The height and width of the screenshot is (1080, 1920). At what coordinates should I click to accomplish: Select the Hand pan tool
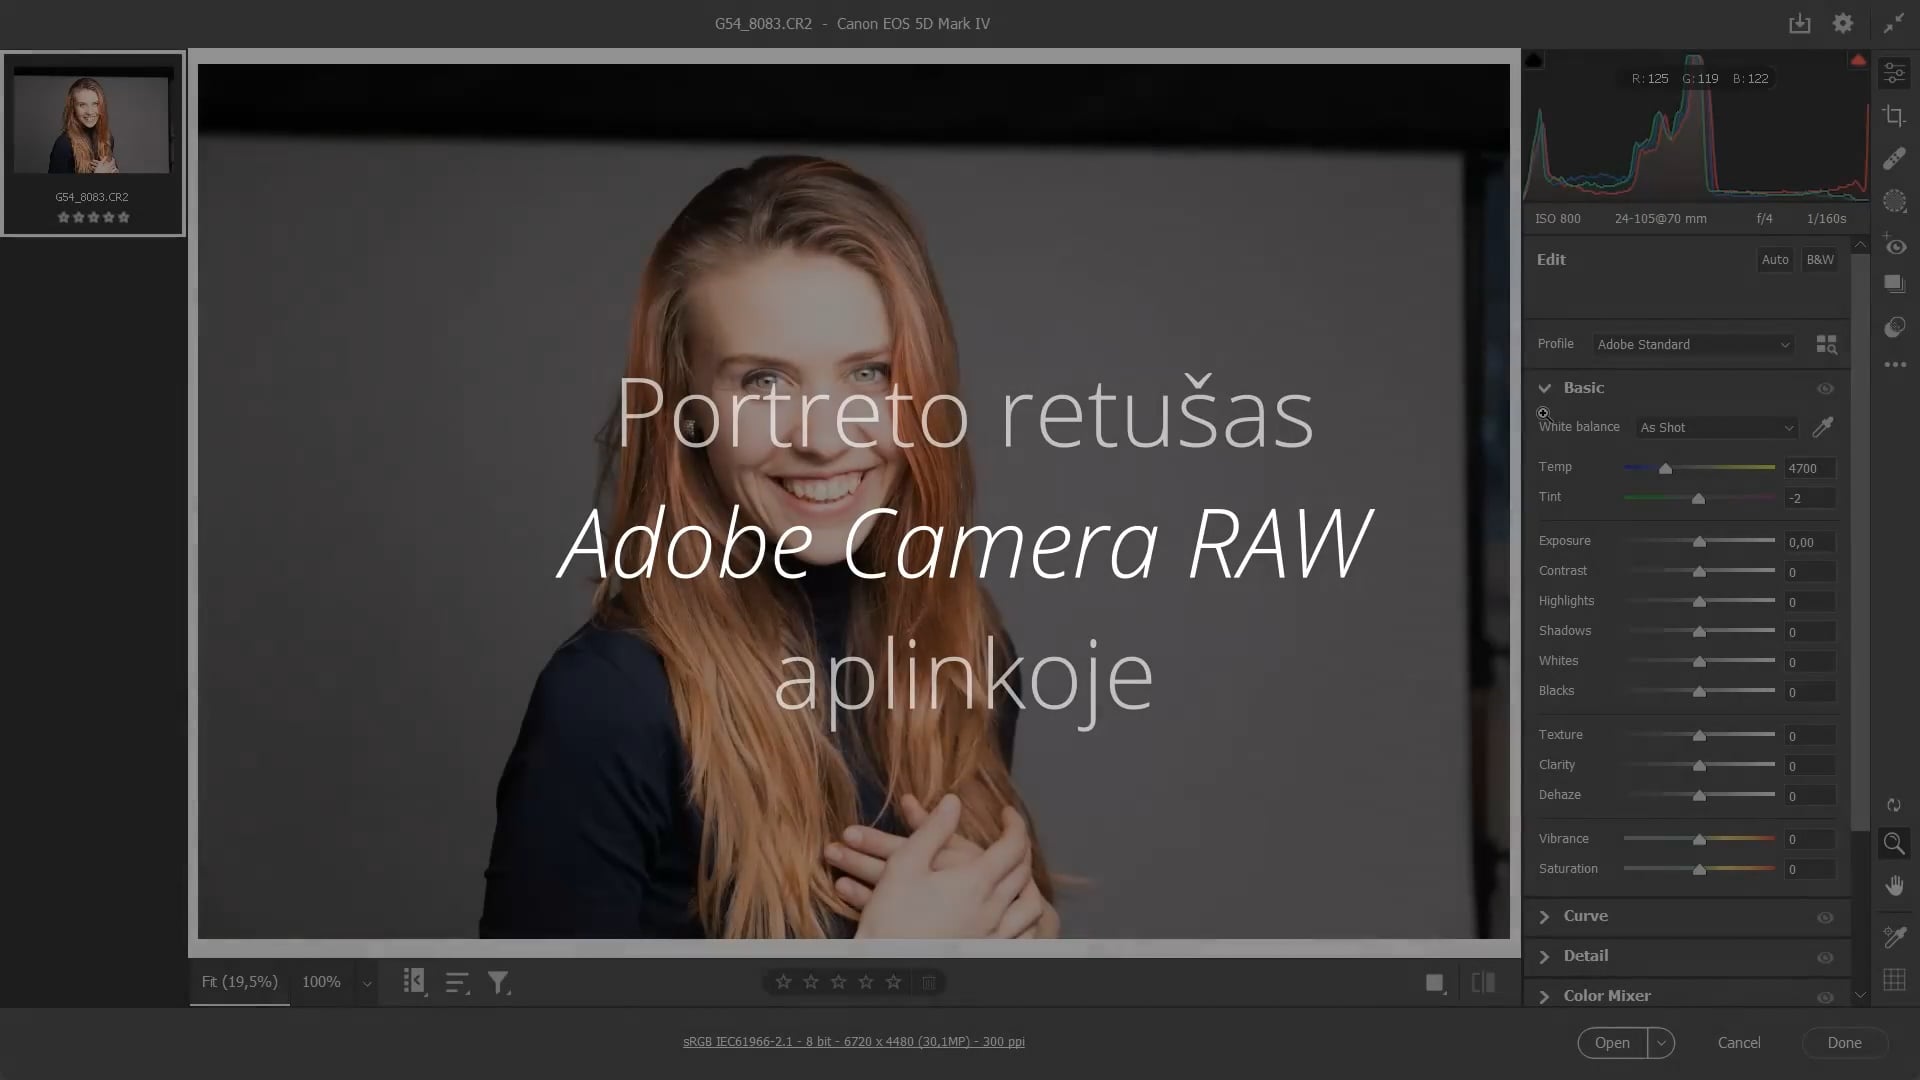(1894, 886)
